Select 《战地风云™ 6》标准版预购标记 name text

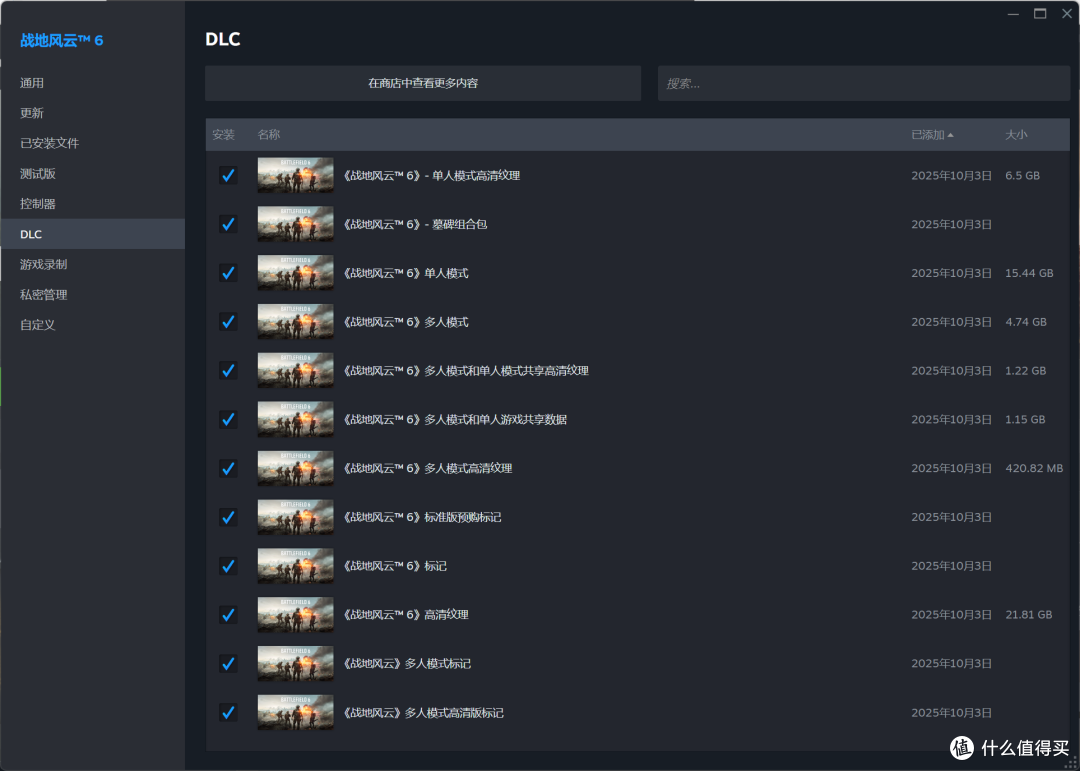click(422, 517)
